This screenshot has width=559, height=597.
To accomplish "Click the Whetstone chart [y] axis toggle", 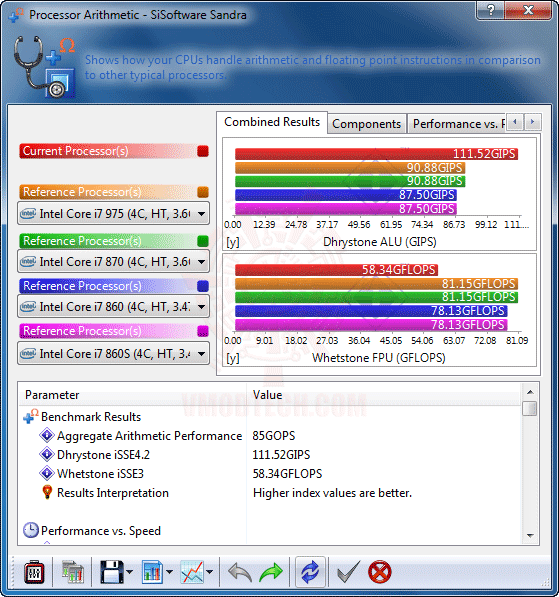I will tap(232, 358).
